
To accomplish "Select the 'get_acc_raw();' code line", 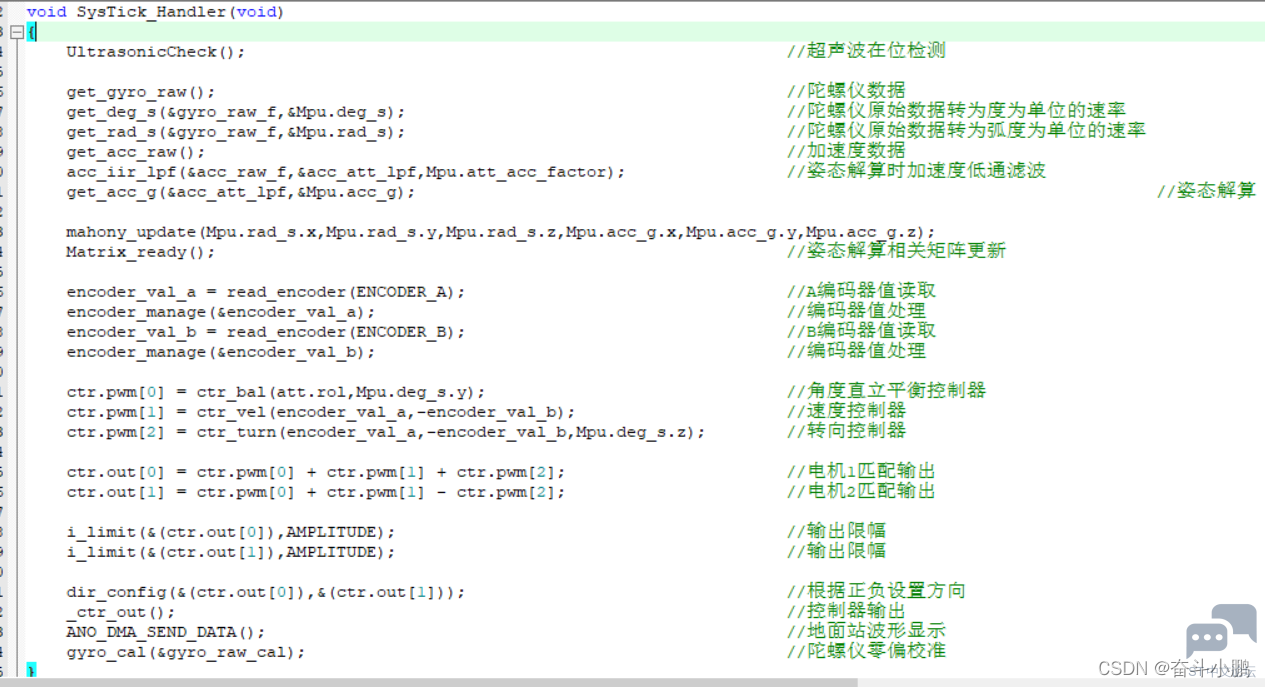I will click(135, 151).
